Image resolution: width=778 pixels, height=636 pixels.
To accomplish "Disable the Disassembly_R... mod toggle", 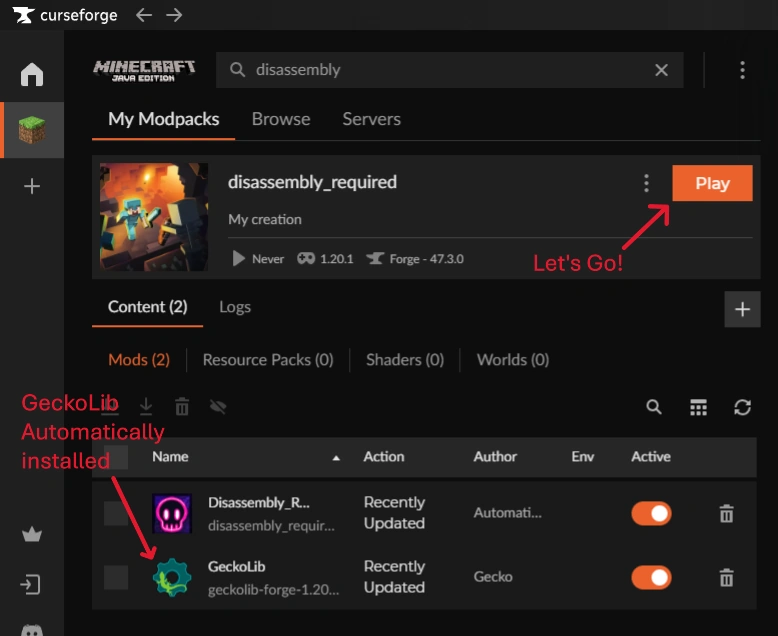I will click(x=651, y=513).
